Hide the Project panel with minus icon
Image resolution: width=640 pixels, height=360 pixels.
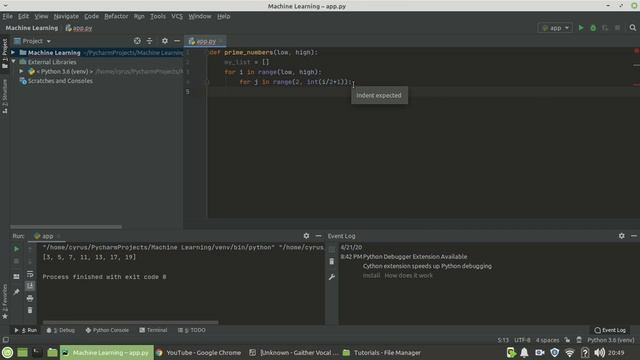tap(177, 41)
